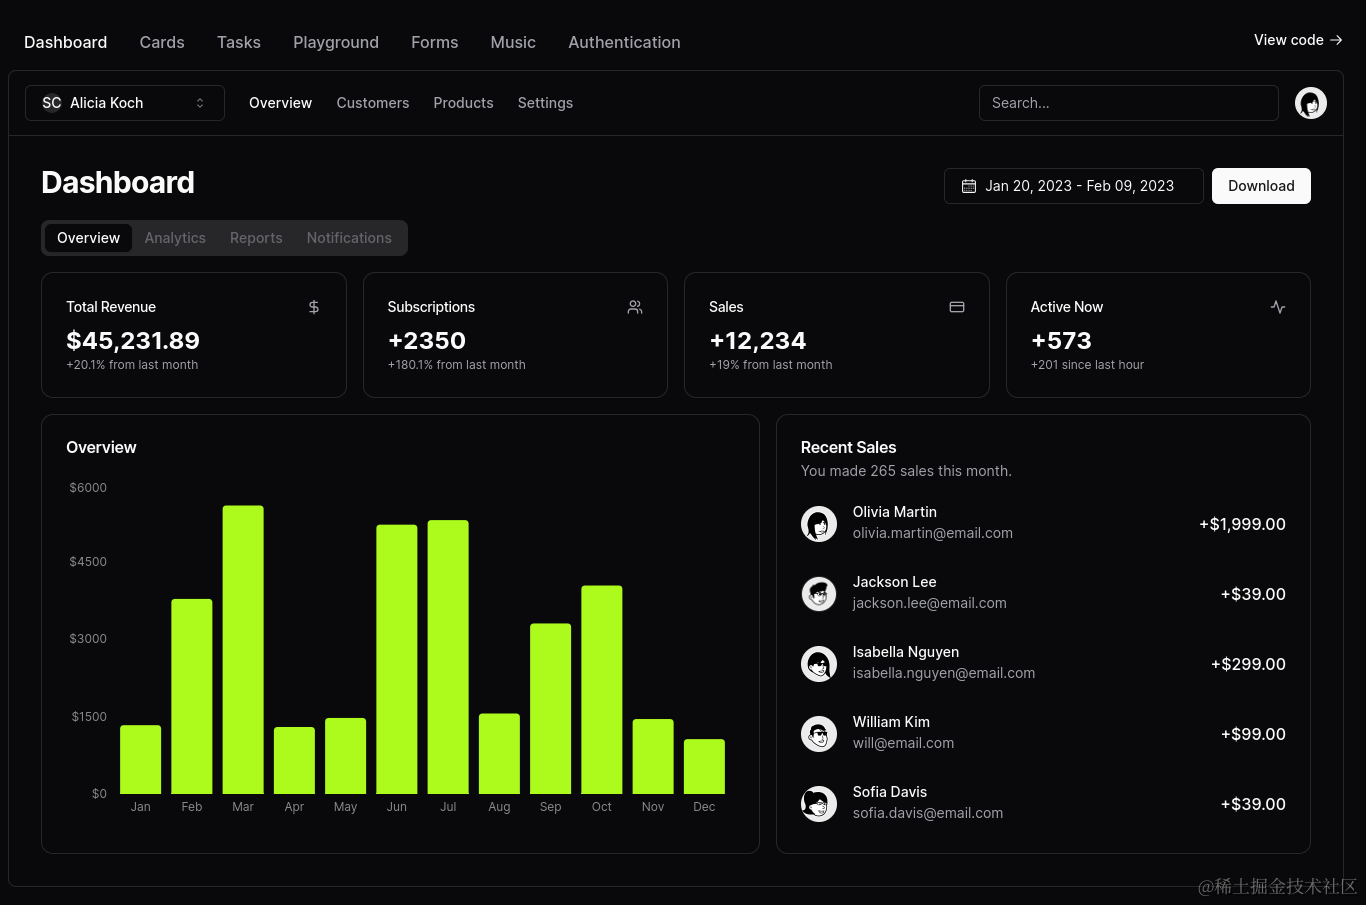This screenshot has height=905, width=1366.
Task: Click William Kim's avatar
Action: coord(819,734)
